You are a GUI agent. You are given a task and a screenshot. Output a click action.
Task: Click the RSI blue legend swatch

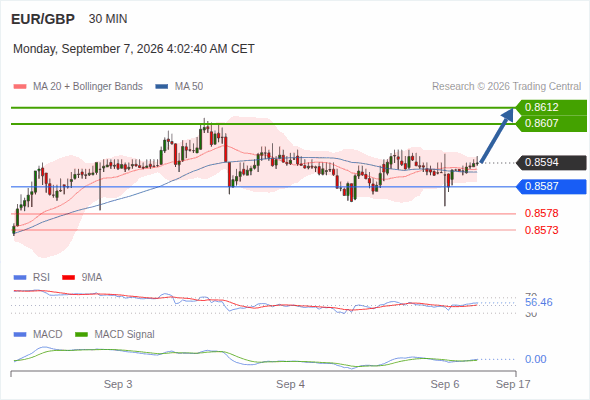click(x=20, y=278)
